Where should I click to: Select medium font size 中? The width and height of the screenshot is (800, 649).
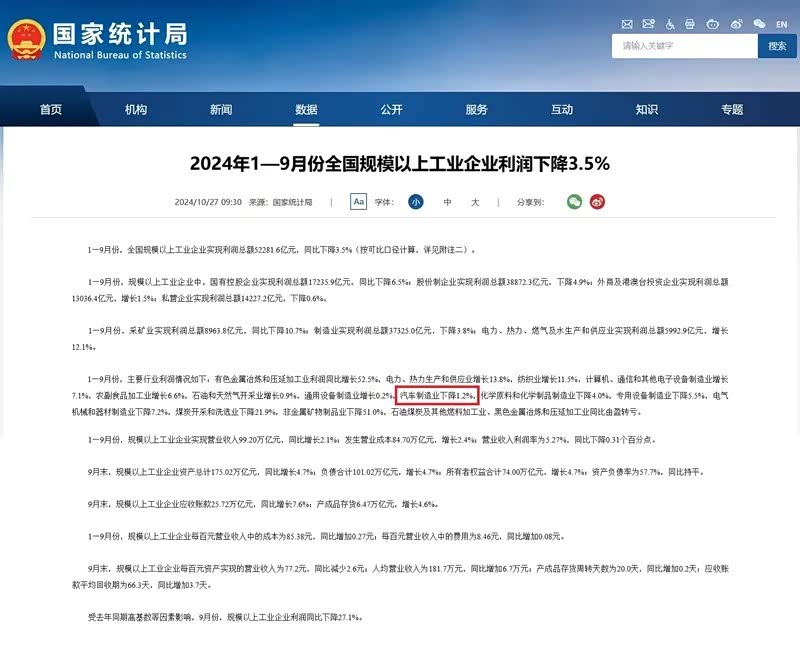(447, 202)
